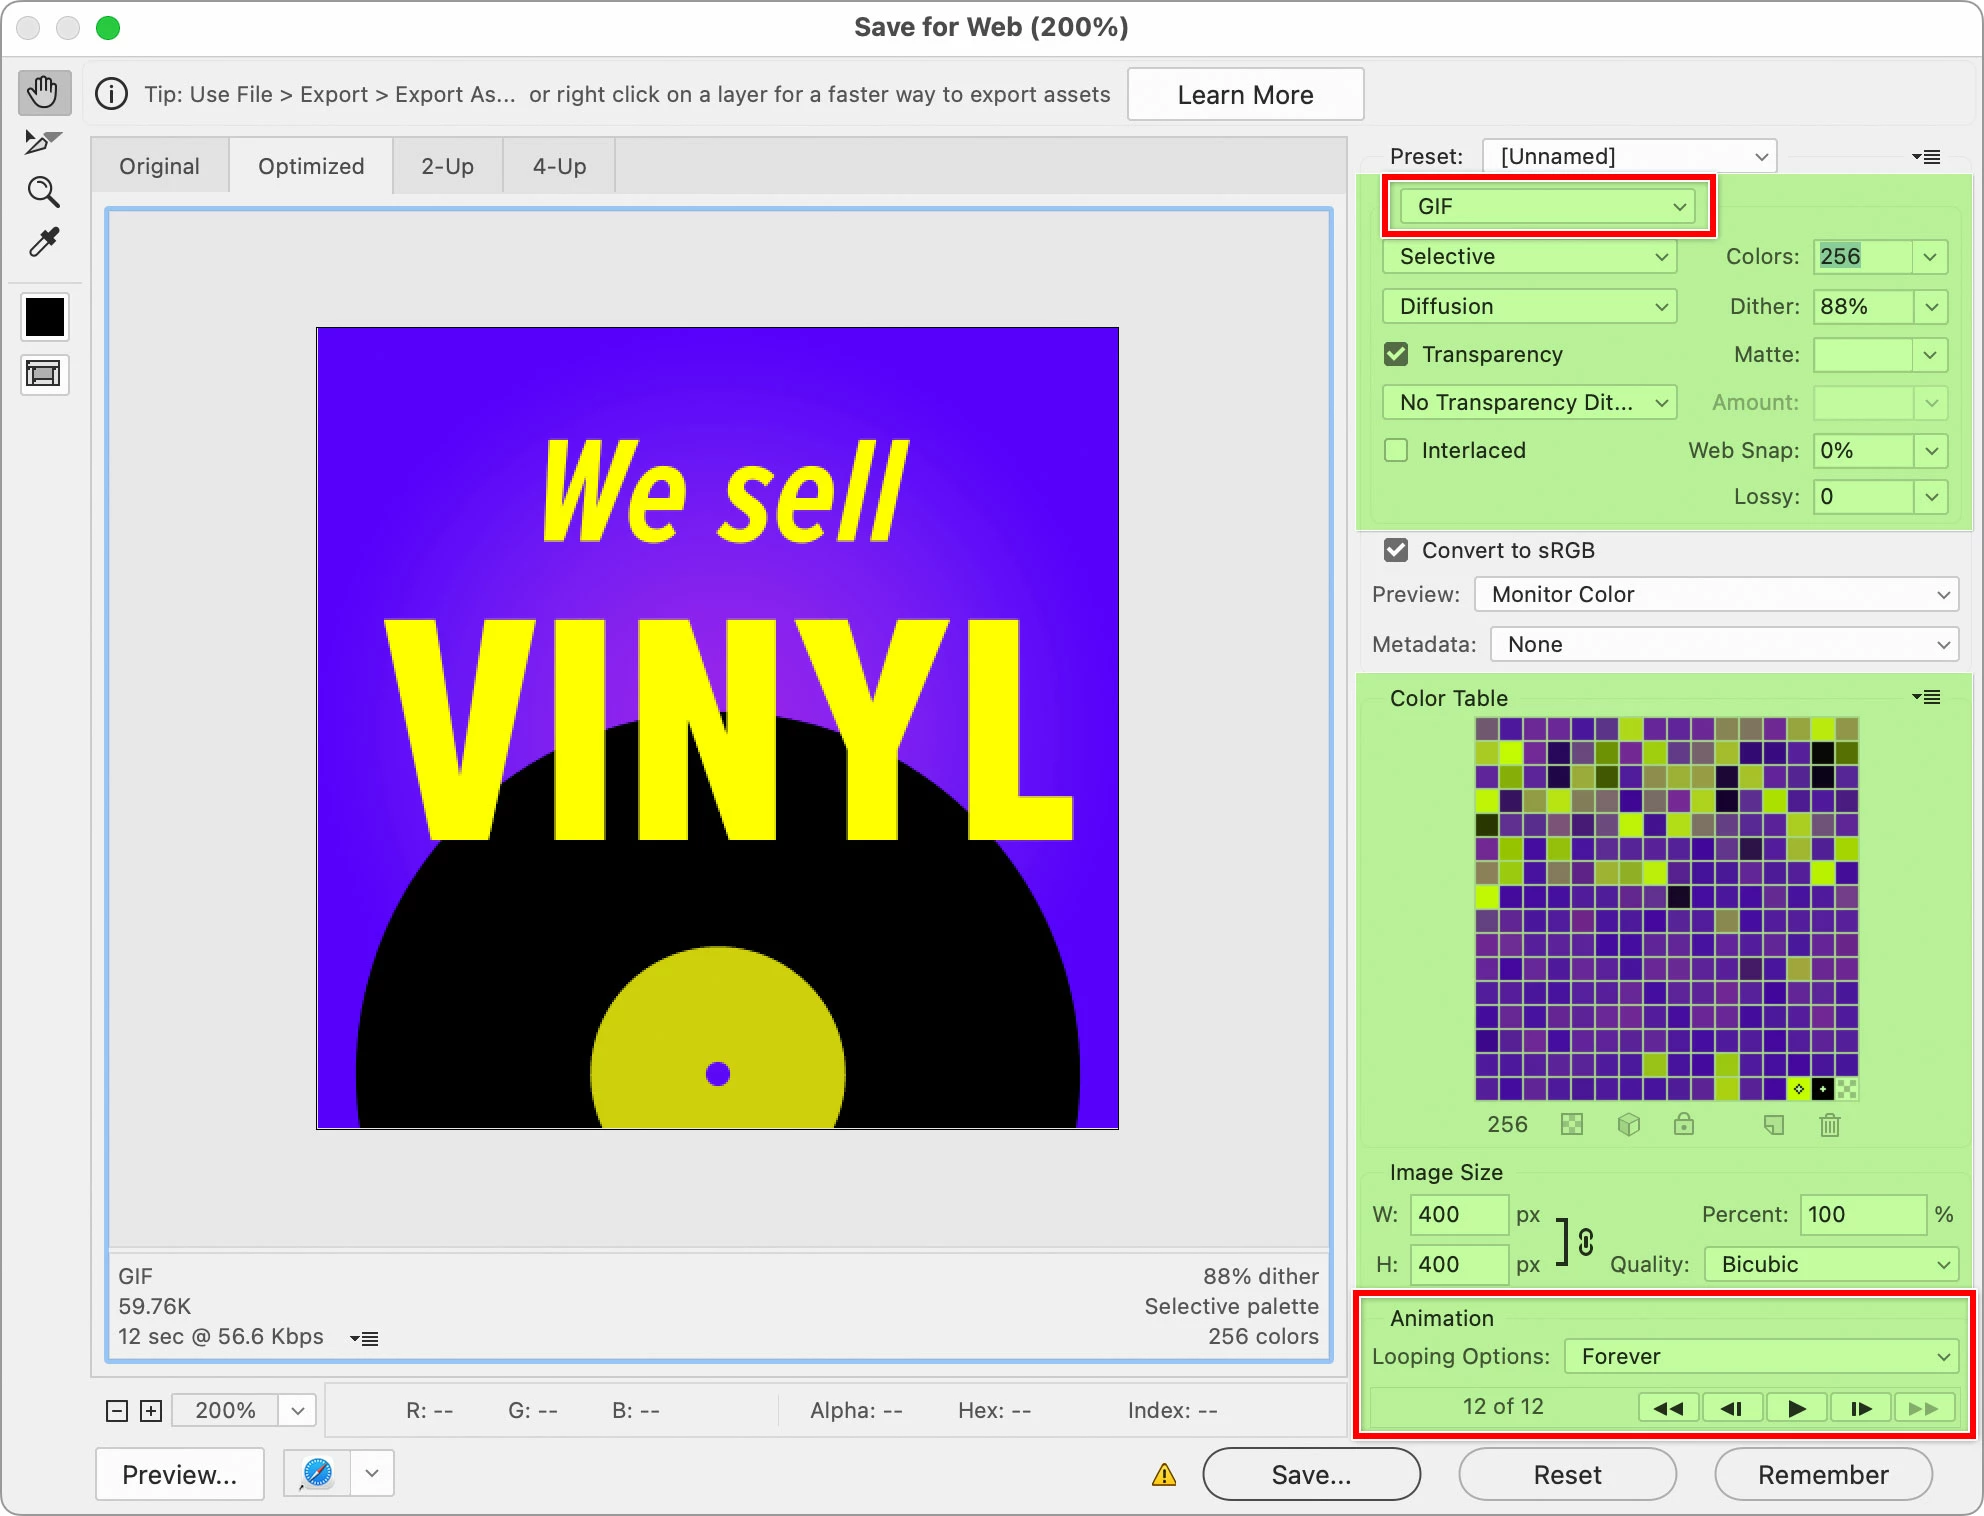This screenshot has height=1516, width=1984.
Task: Expand Looping Options Forever dropdown
Action: coord(1760,1357)
